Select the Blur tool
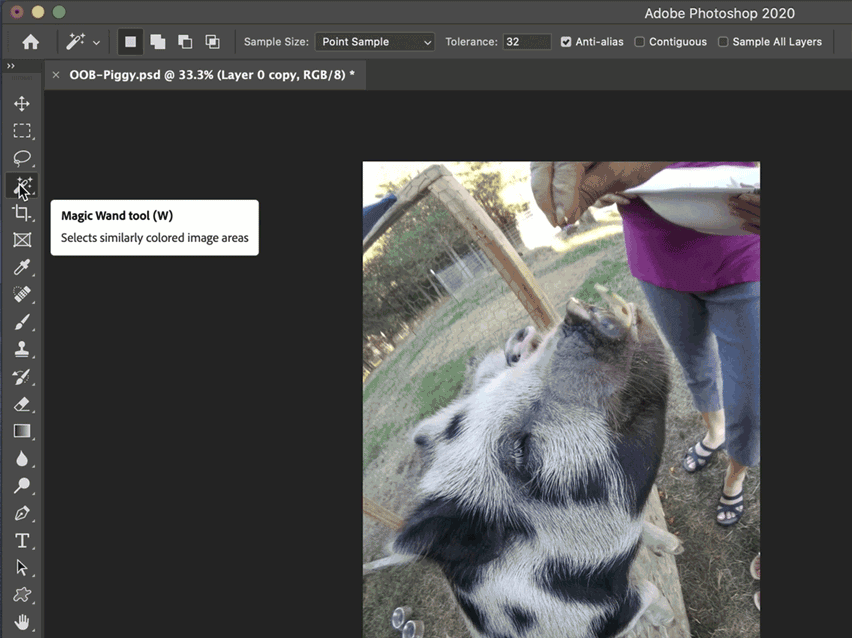Viewport: 852px width, 638px height. point(22,458)
